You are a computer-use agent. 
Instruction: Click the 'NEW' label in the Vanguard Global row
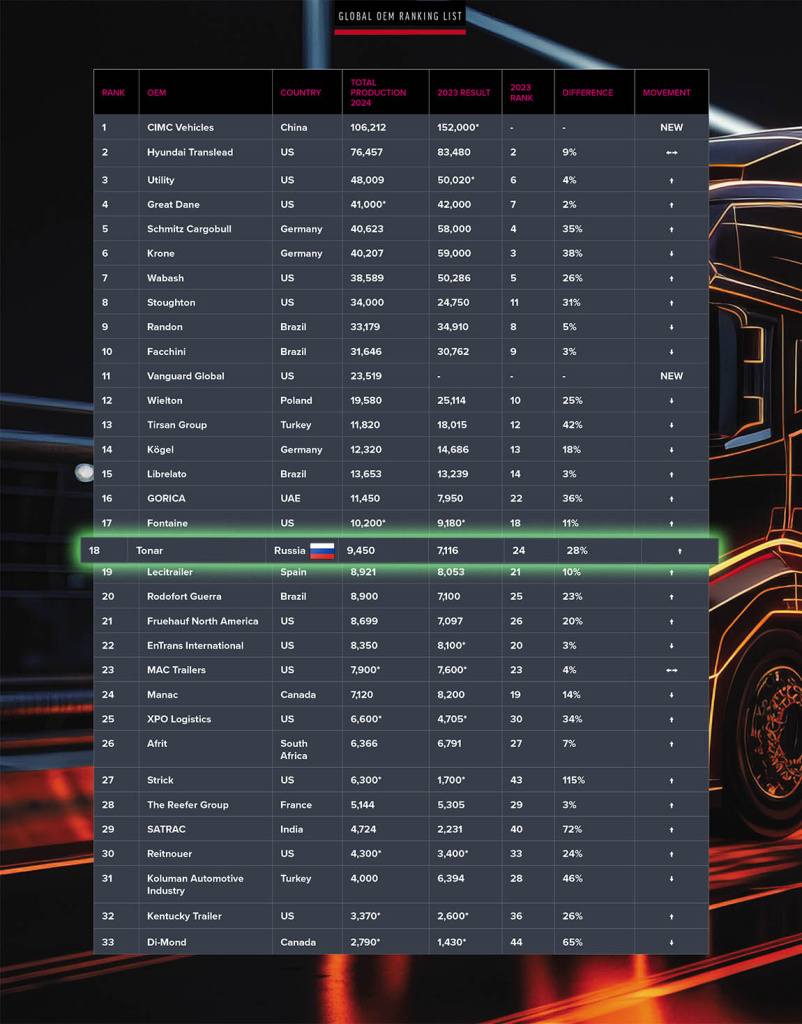tap(671, 376)
